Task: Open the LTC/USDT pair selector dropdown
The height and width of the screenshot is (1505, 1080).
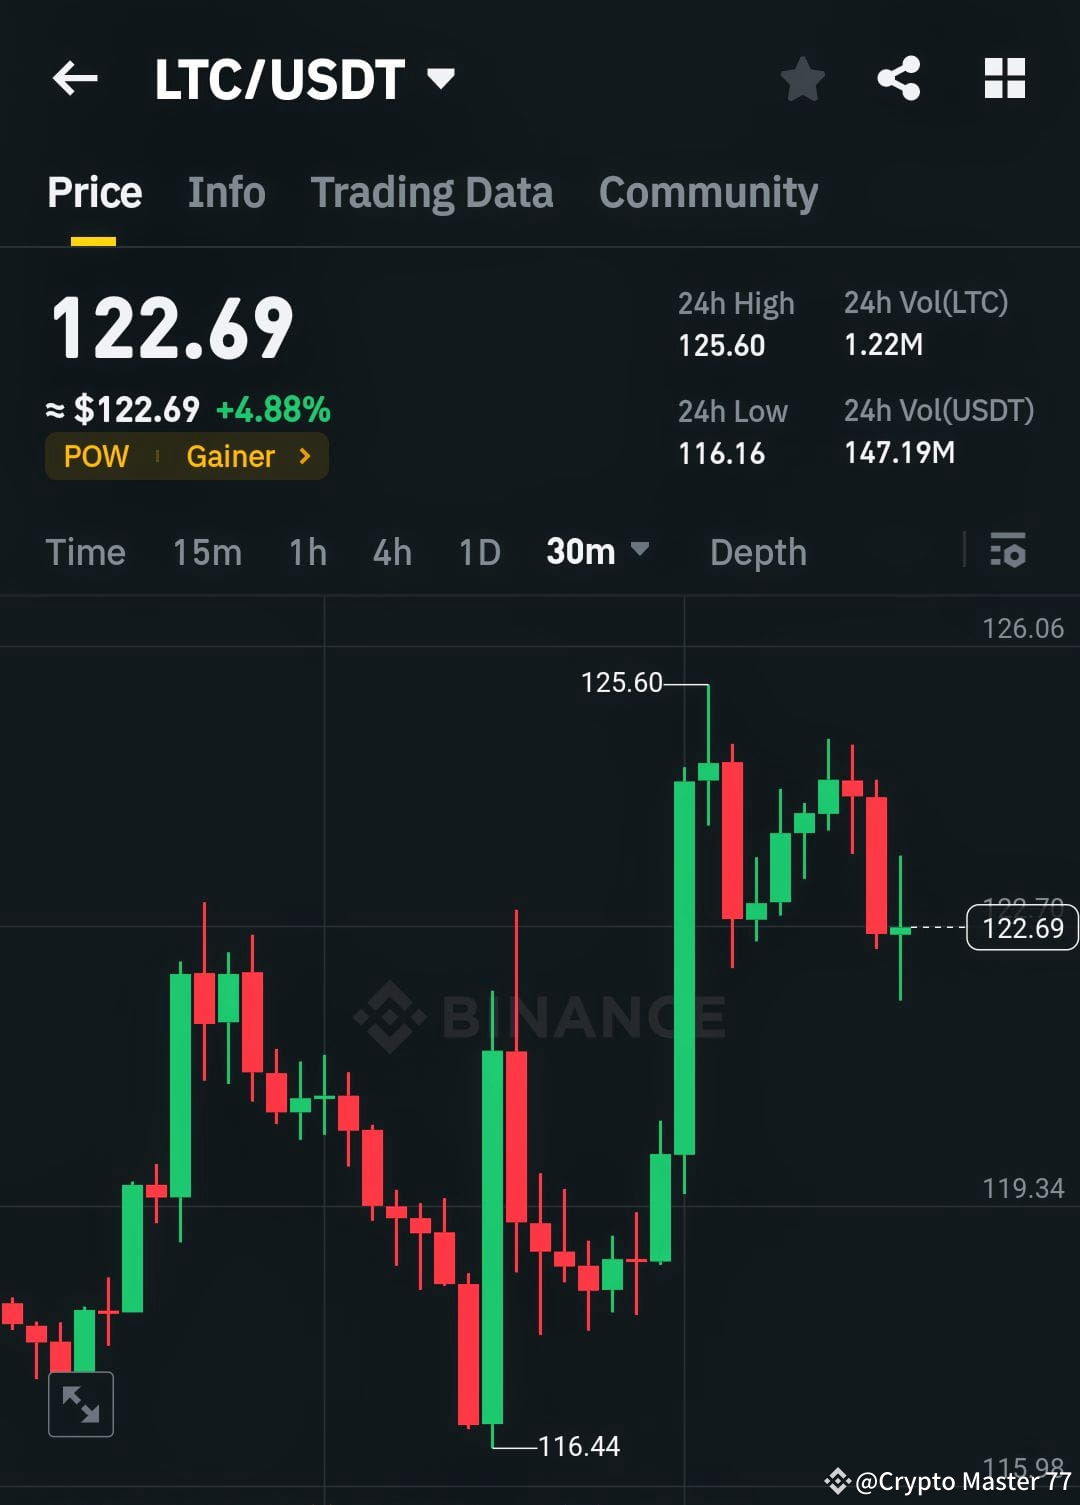Action: 443,77
